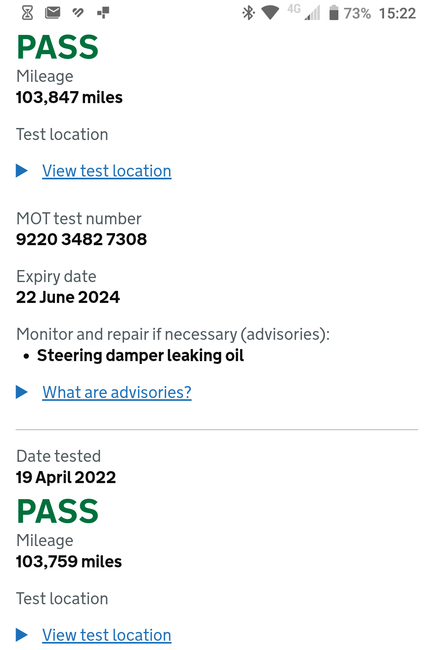Image resolution: width=433 pixels, height=650 pixels.
Task: Expand the What are advisories arrow
Action: click(22, 392)
